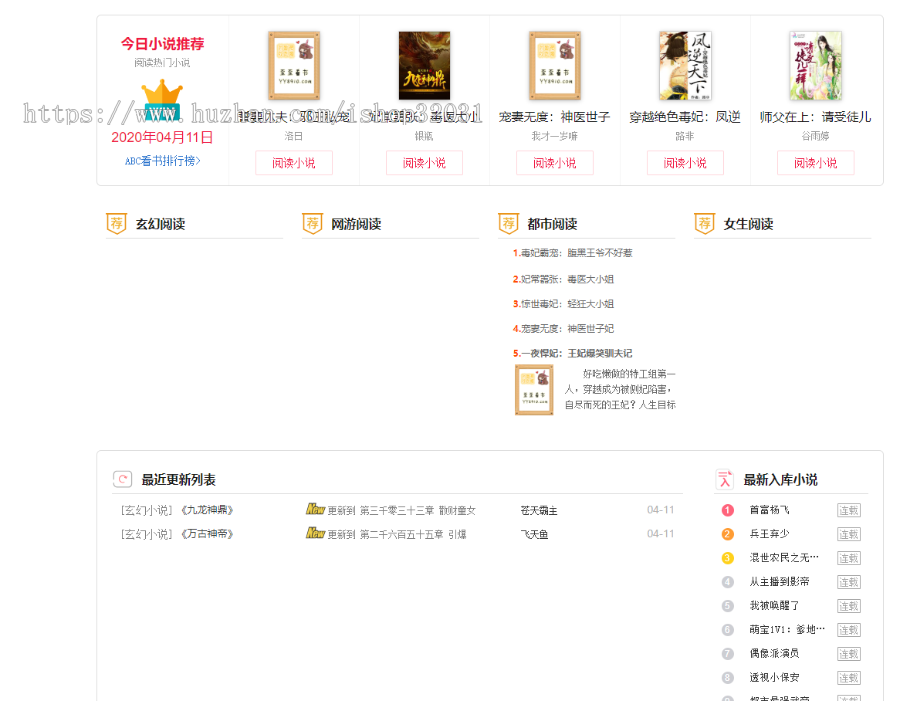The width and height of the screenshot is (900, 701).
Task: Click 连载 next to 兵王弃少
Action: 848,534
